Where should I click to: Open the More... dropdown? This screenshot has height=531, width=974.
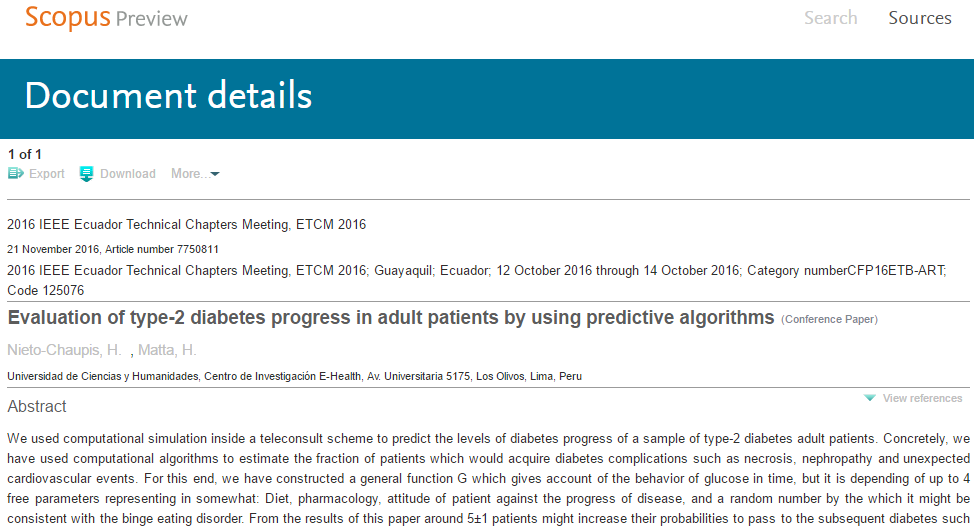tap(195, 174)
